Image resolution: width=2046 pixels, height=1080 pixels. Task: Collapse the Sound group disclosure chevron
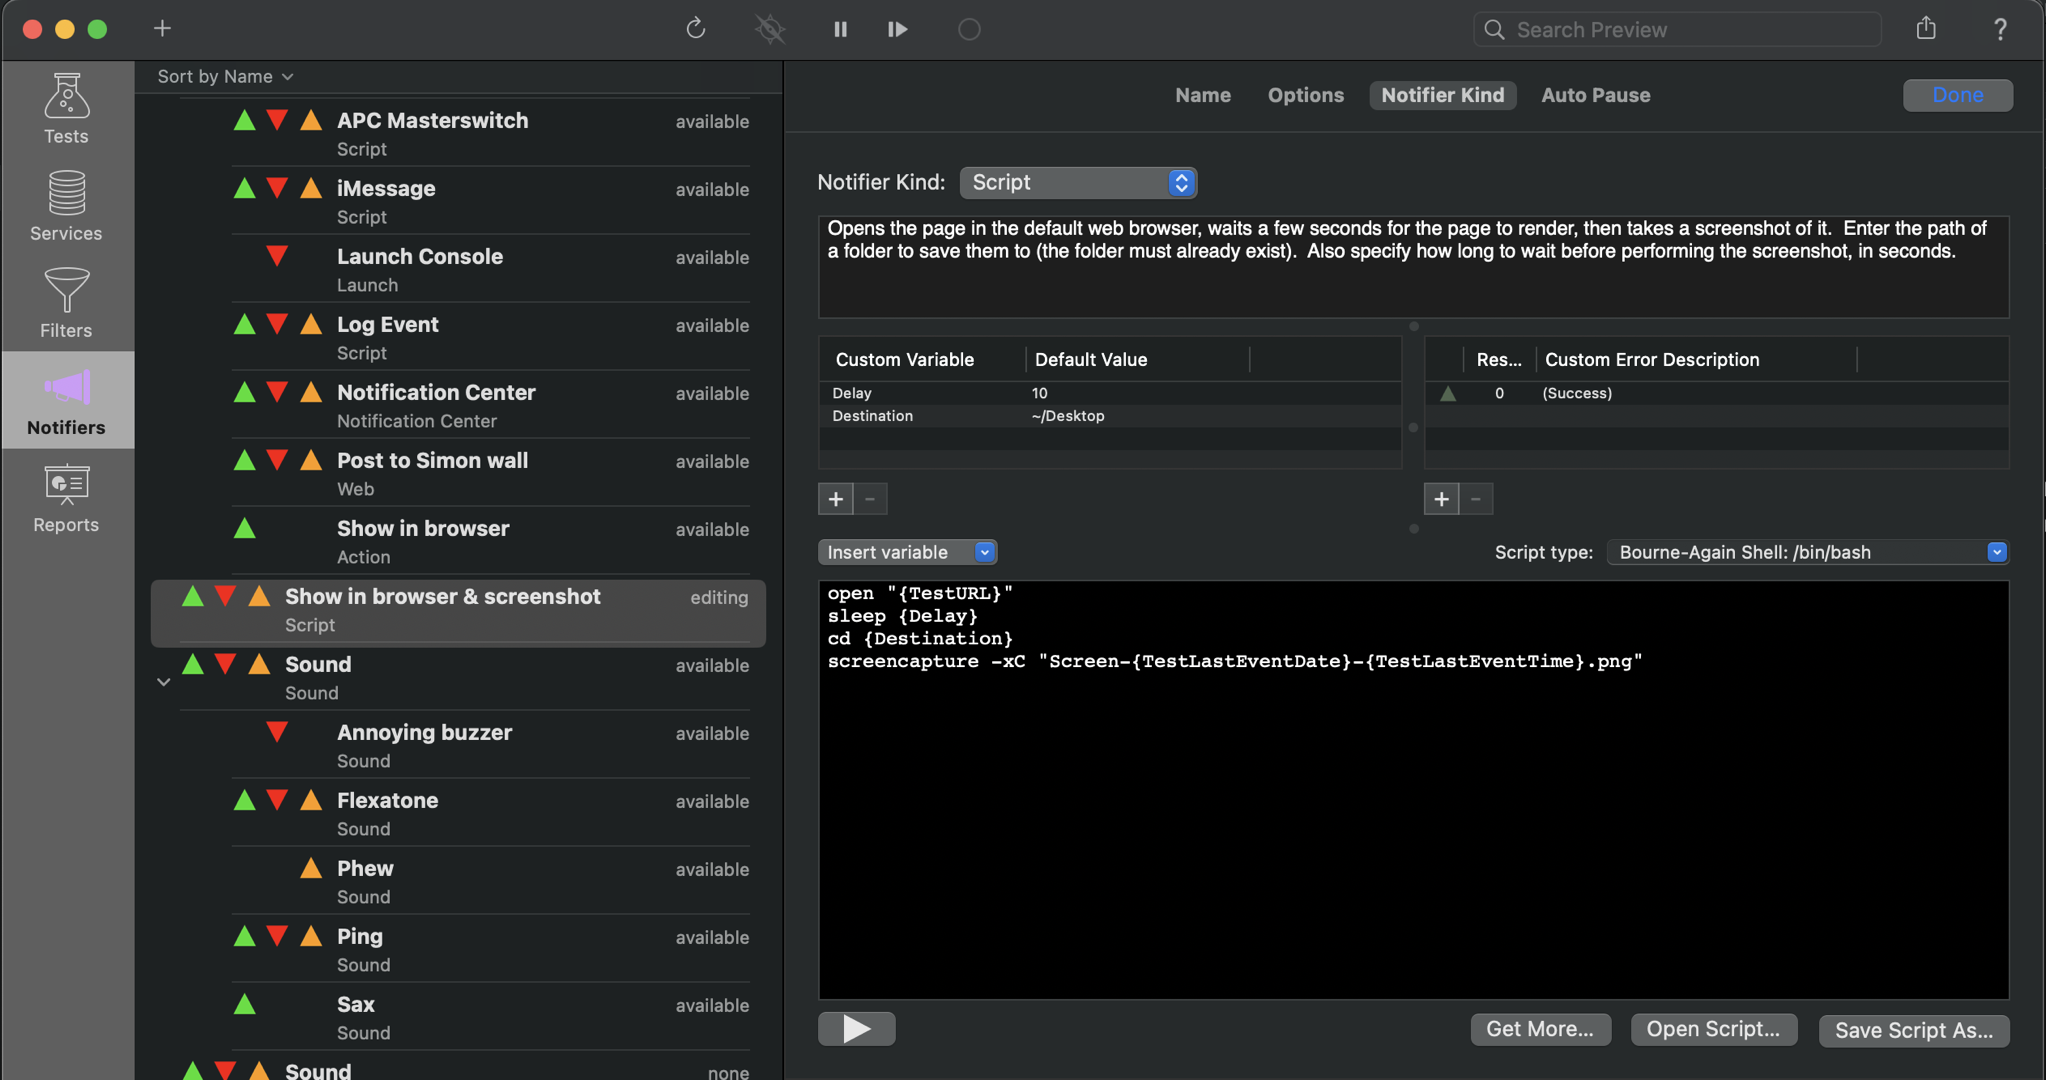164,682
